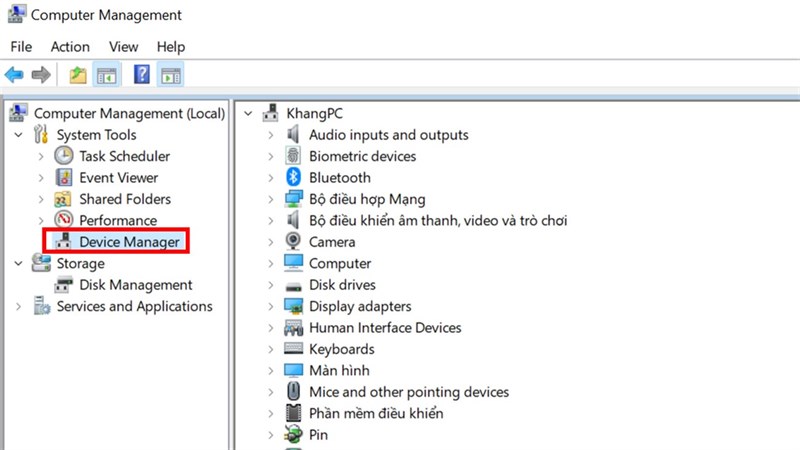Collapse the KhangPC root node
This screenshot has height=450, width=800.
pos(248,114)
